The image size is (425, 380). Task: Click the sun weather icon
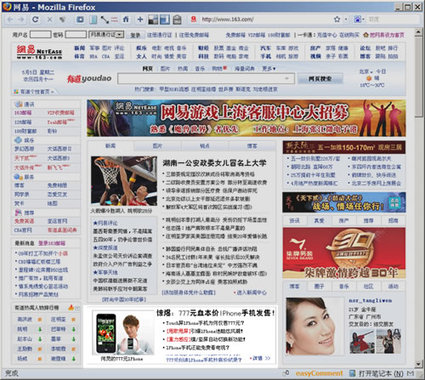click(369, 78)
